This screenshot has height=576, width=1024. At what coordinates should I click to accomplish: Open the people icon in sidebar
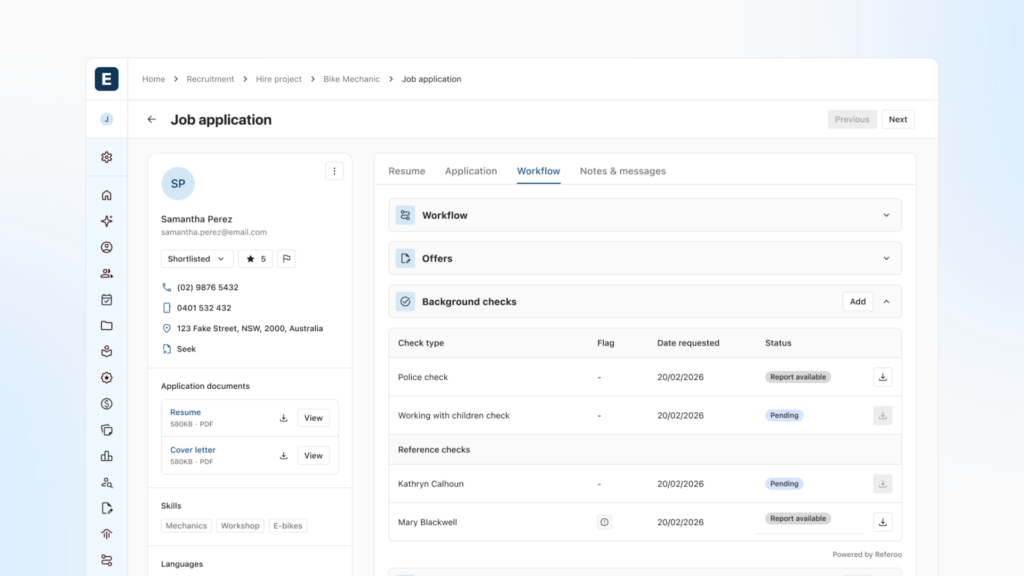[106, 274]
